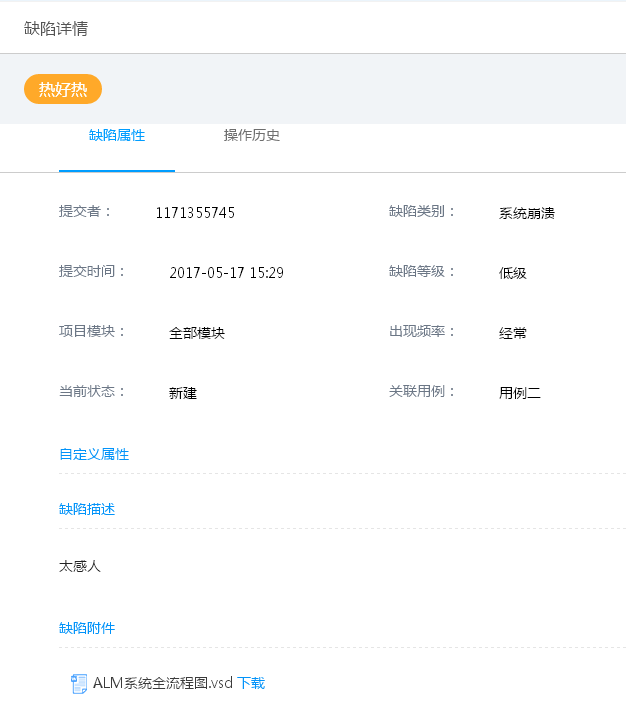Image resolution: width=626 pixels, height=728 pixels.
Task: Click the description text 太感人
Action: pos(80,566)
